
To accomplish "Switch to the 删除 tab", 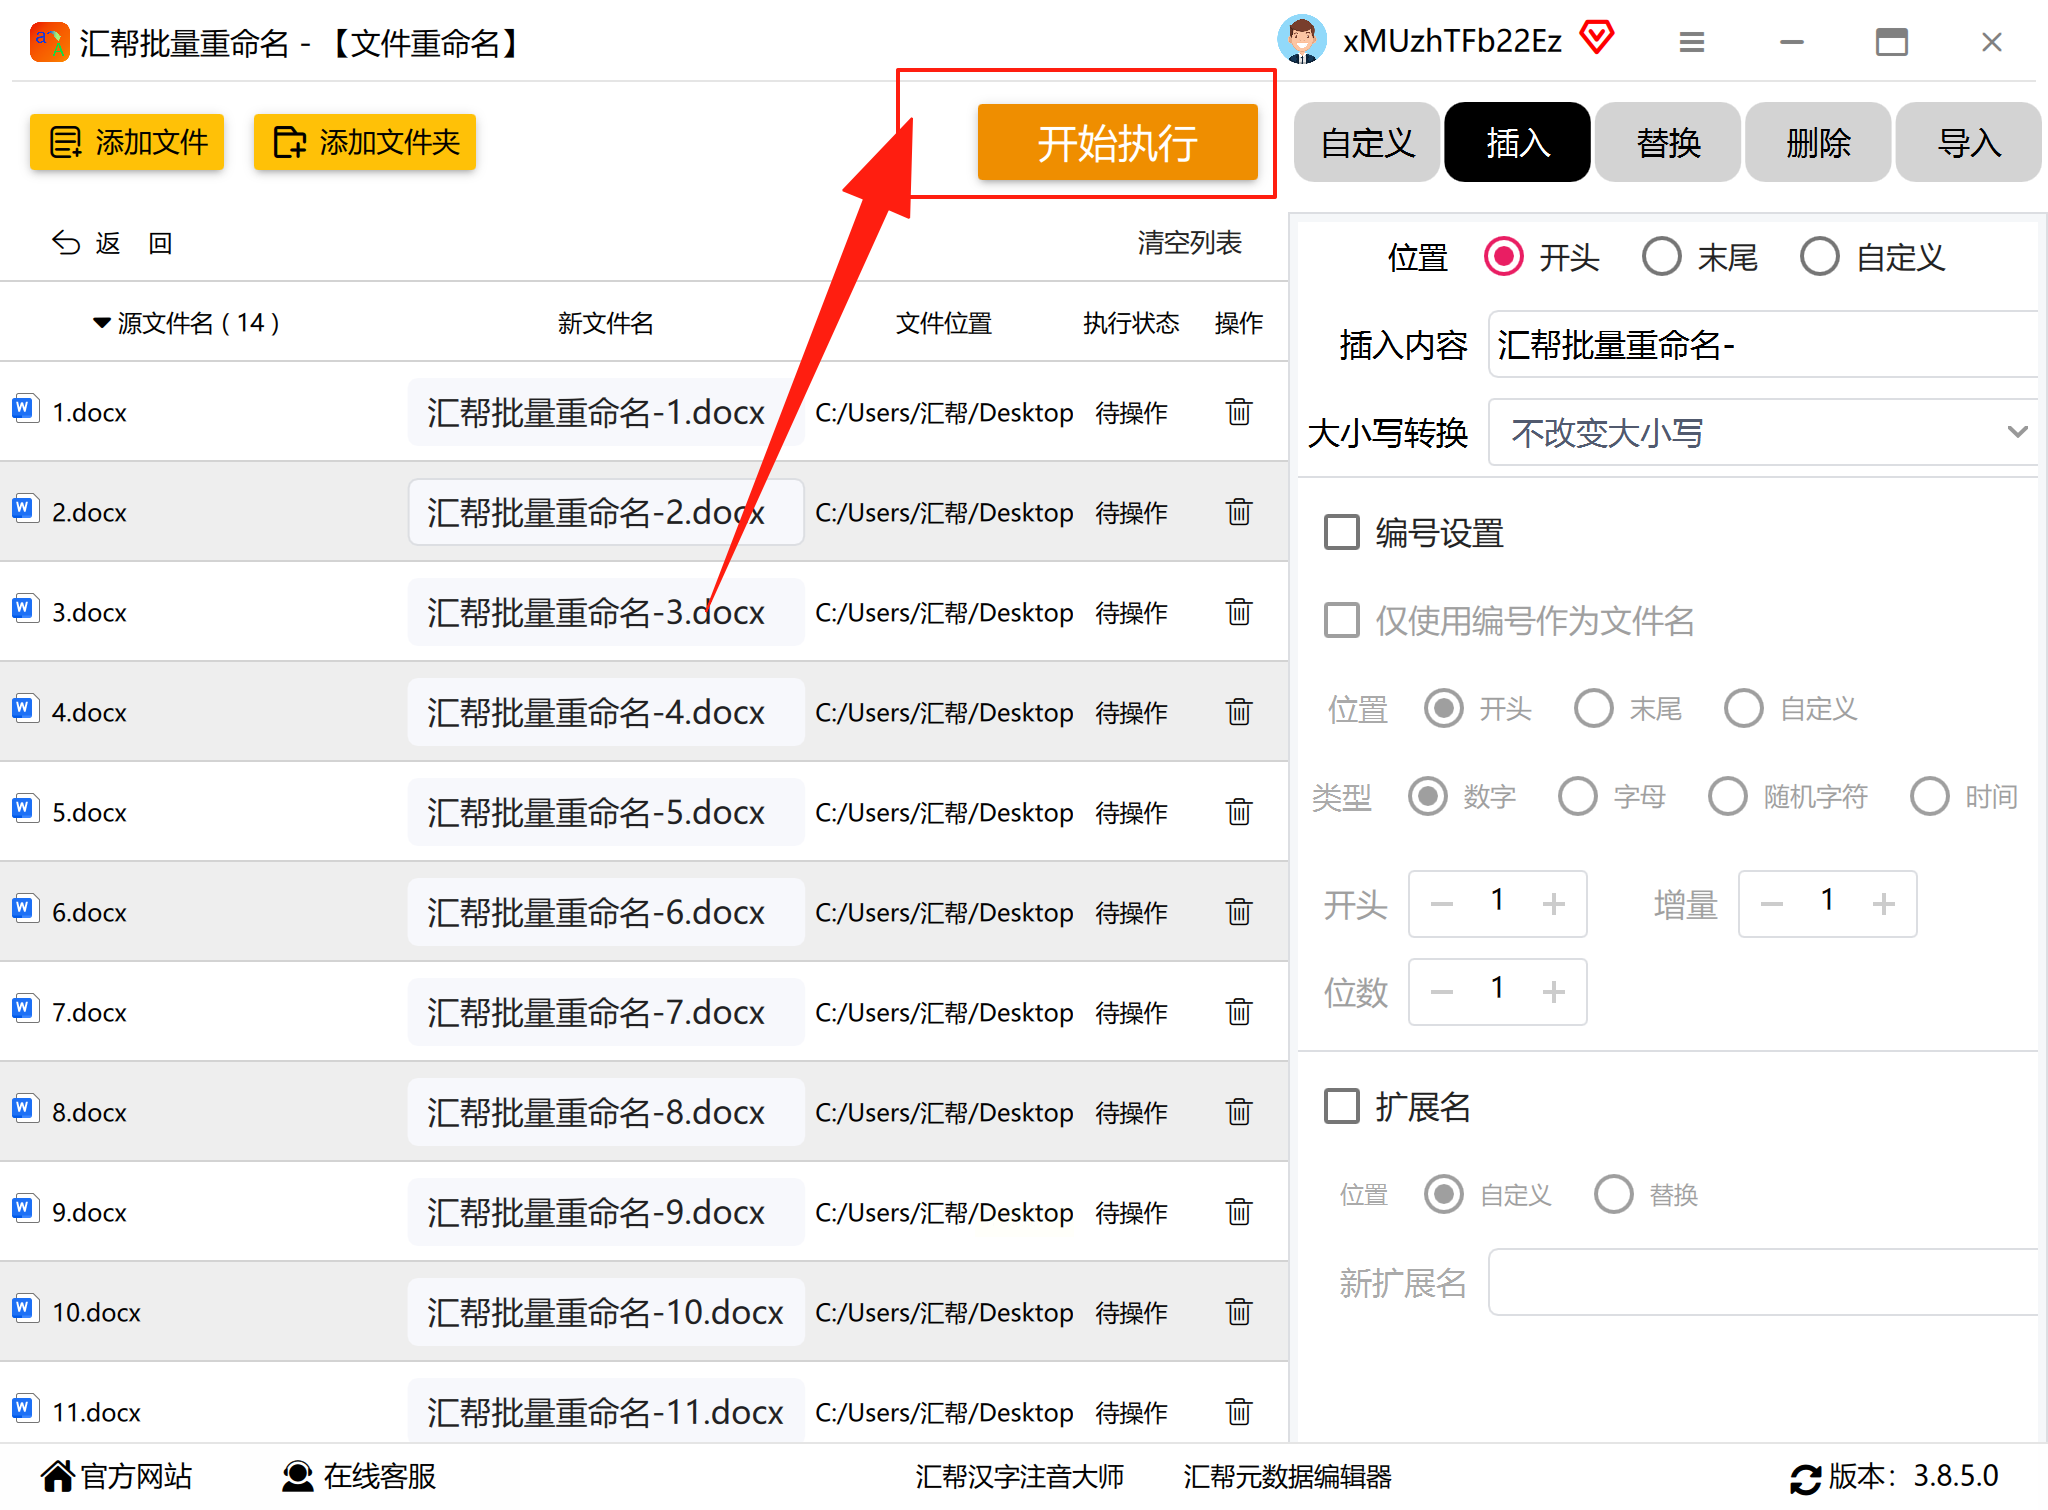I will (1818, 142).
